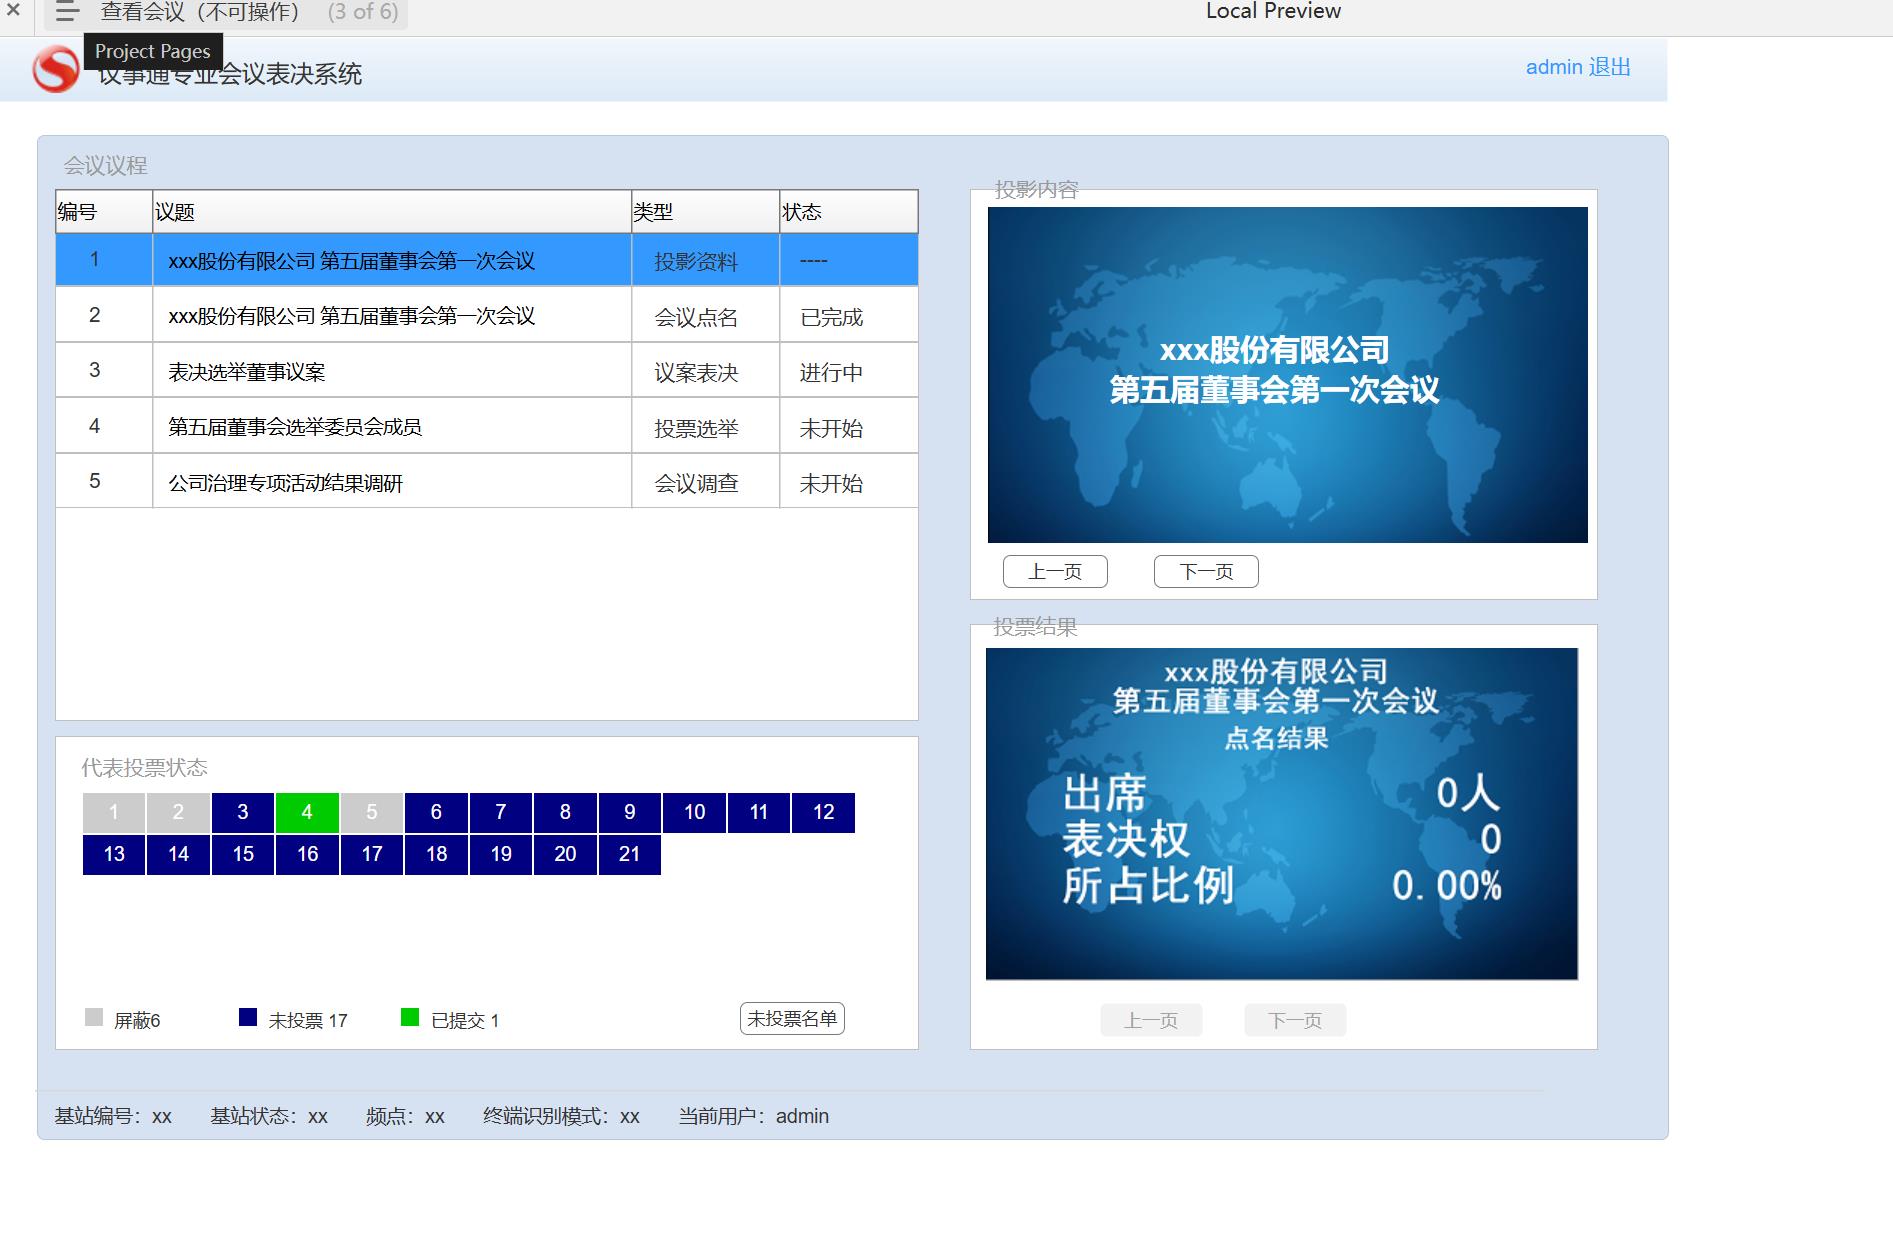This screenshot has height=1245, width=1893.
Task: Open the 未投票名单 list
Action: coord(792,1018)
